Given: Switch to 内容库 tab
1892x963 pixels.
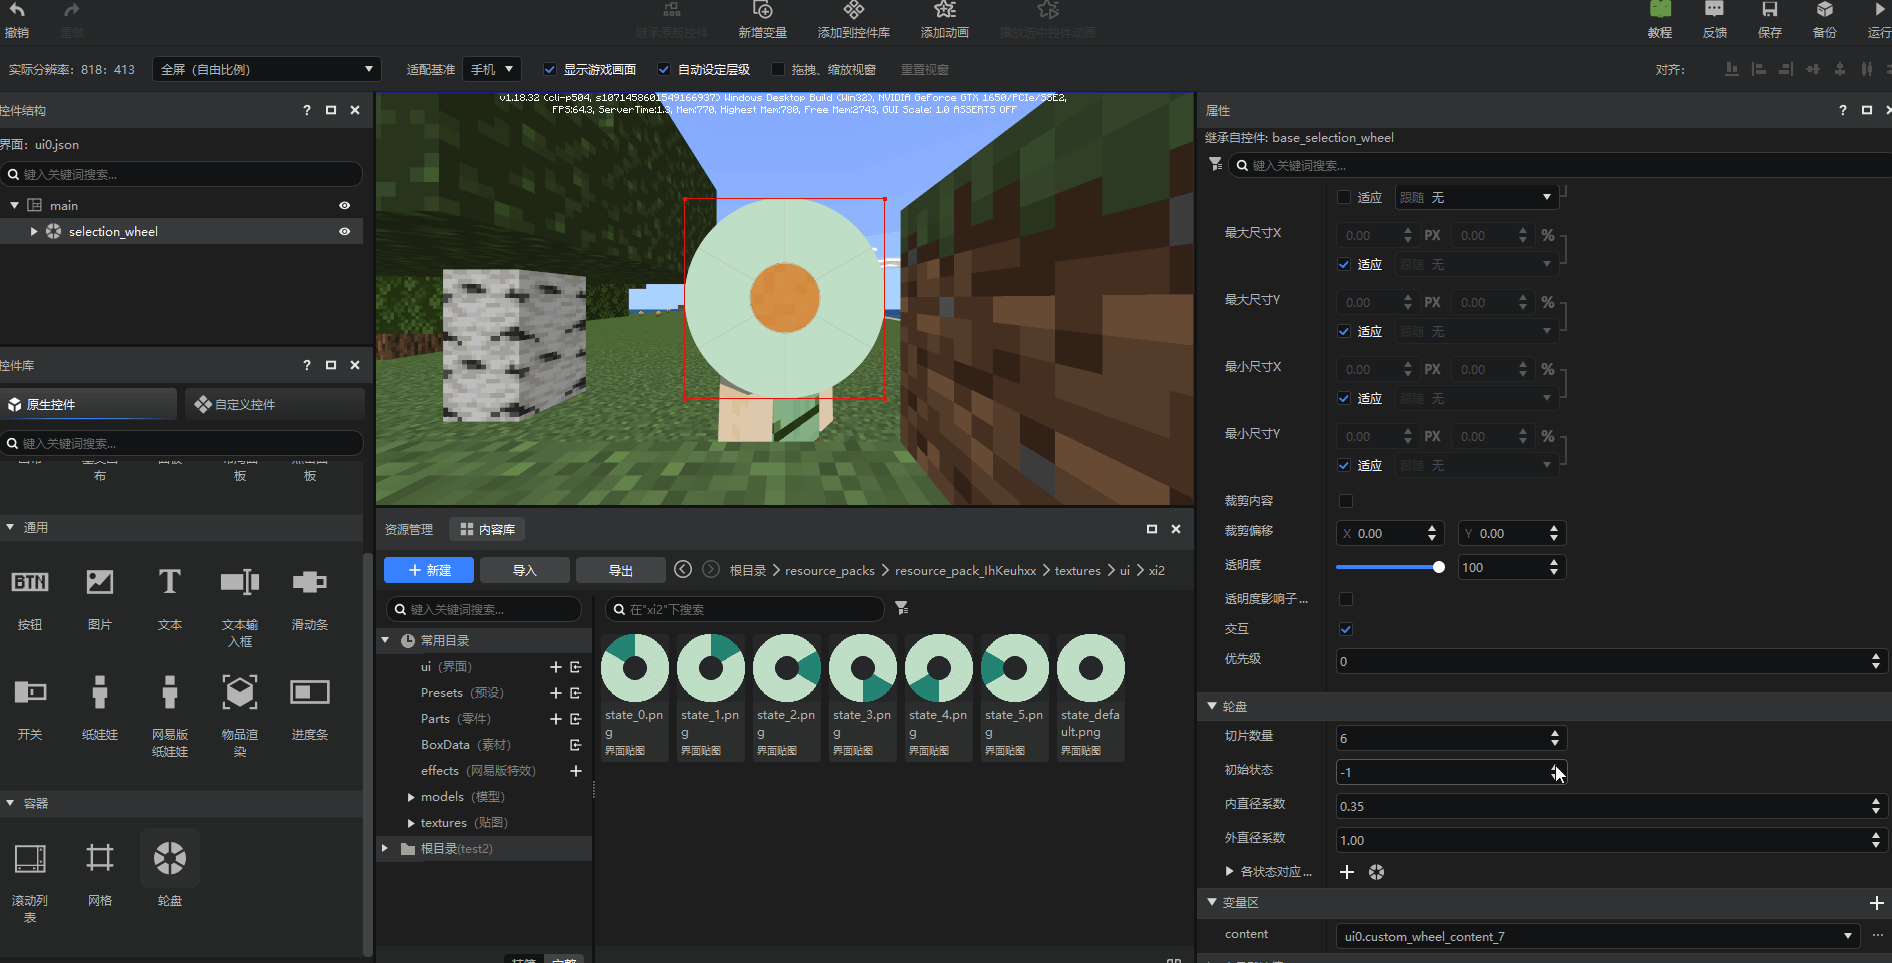Looking at the screenshot, I should click(488, 529).
